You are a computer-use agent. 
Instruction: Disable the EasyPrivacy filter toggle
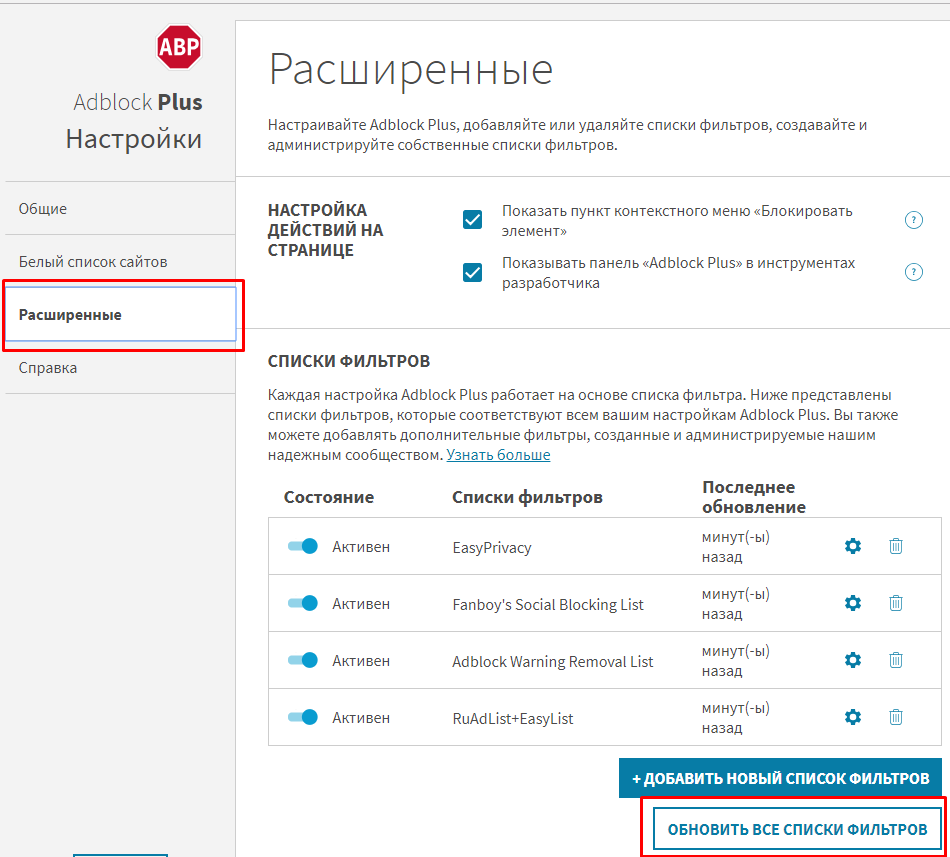pos(302,546)
